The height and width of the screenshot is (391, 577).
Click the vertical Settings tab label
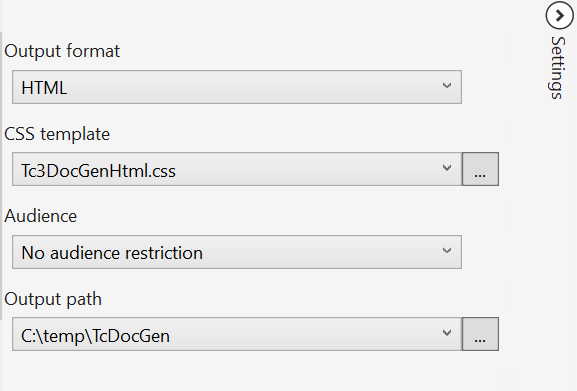pyautogui.click(x=557, y=68)
